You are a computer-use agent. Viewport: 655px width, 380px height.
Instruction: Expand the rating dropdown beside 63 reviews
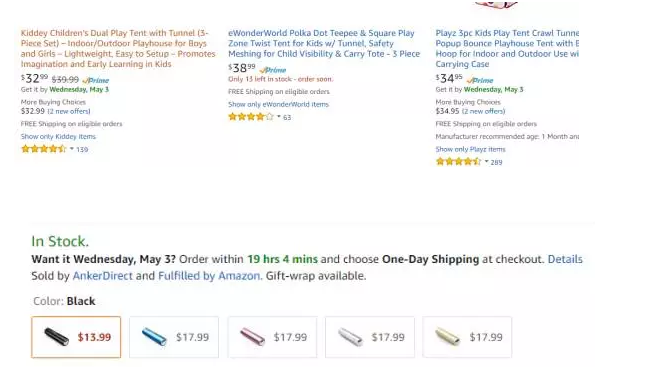[279, 117]
